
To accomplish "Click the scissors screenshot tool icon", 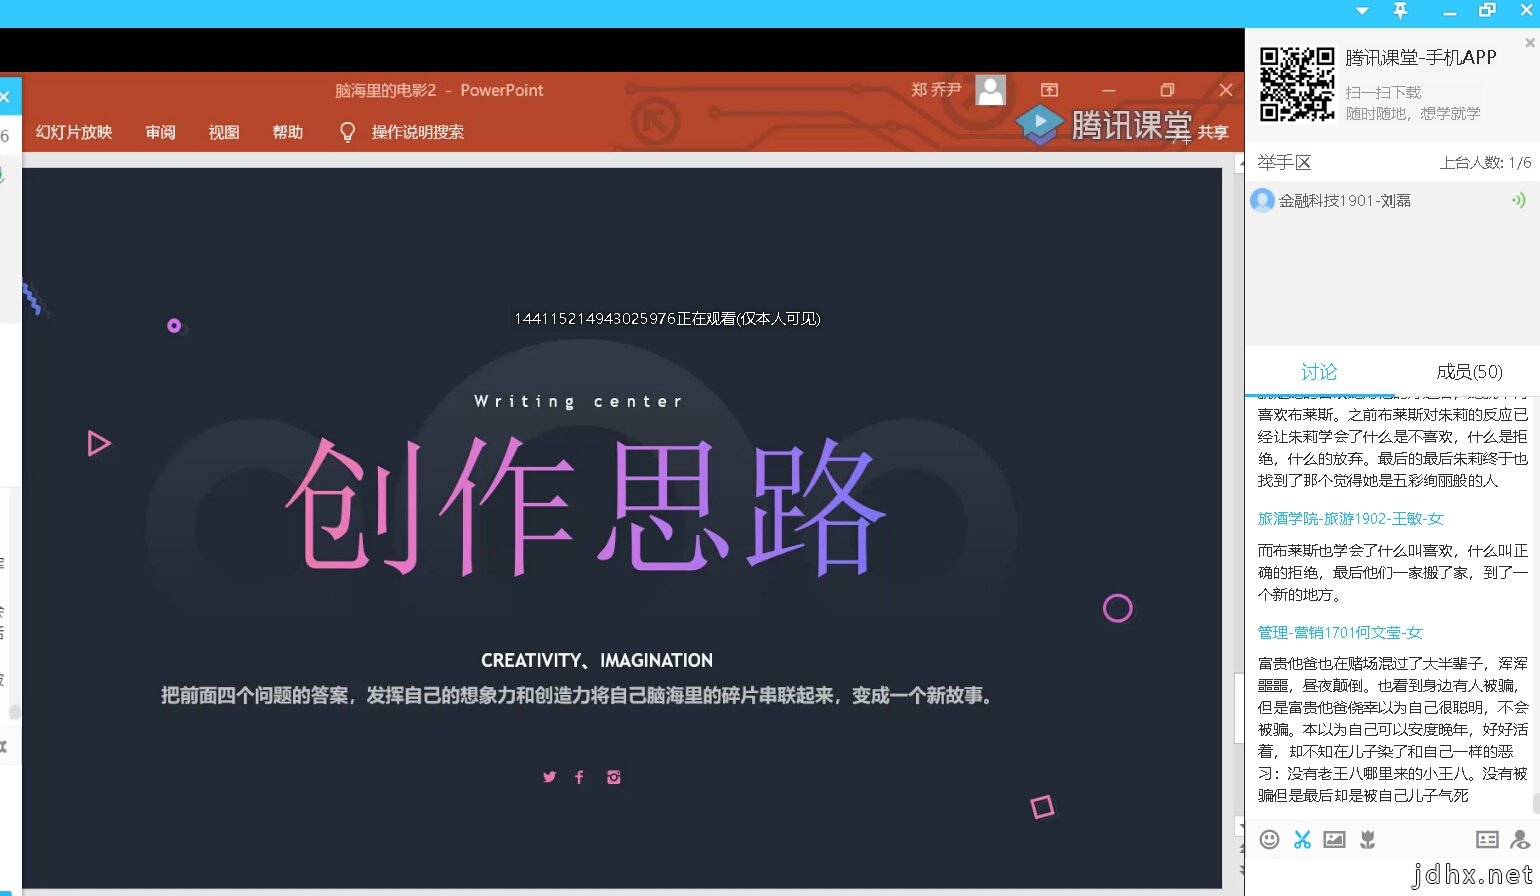I will pos(1302,840).
